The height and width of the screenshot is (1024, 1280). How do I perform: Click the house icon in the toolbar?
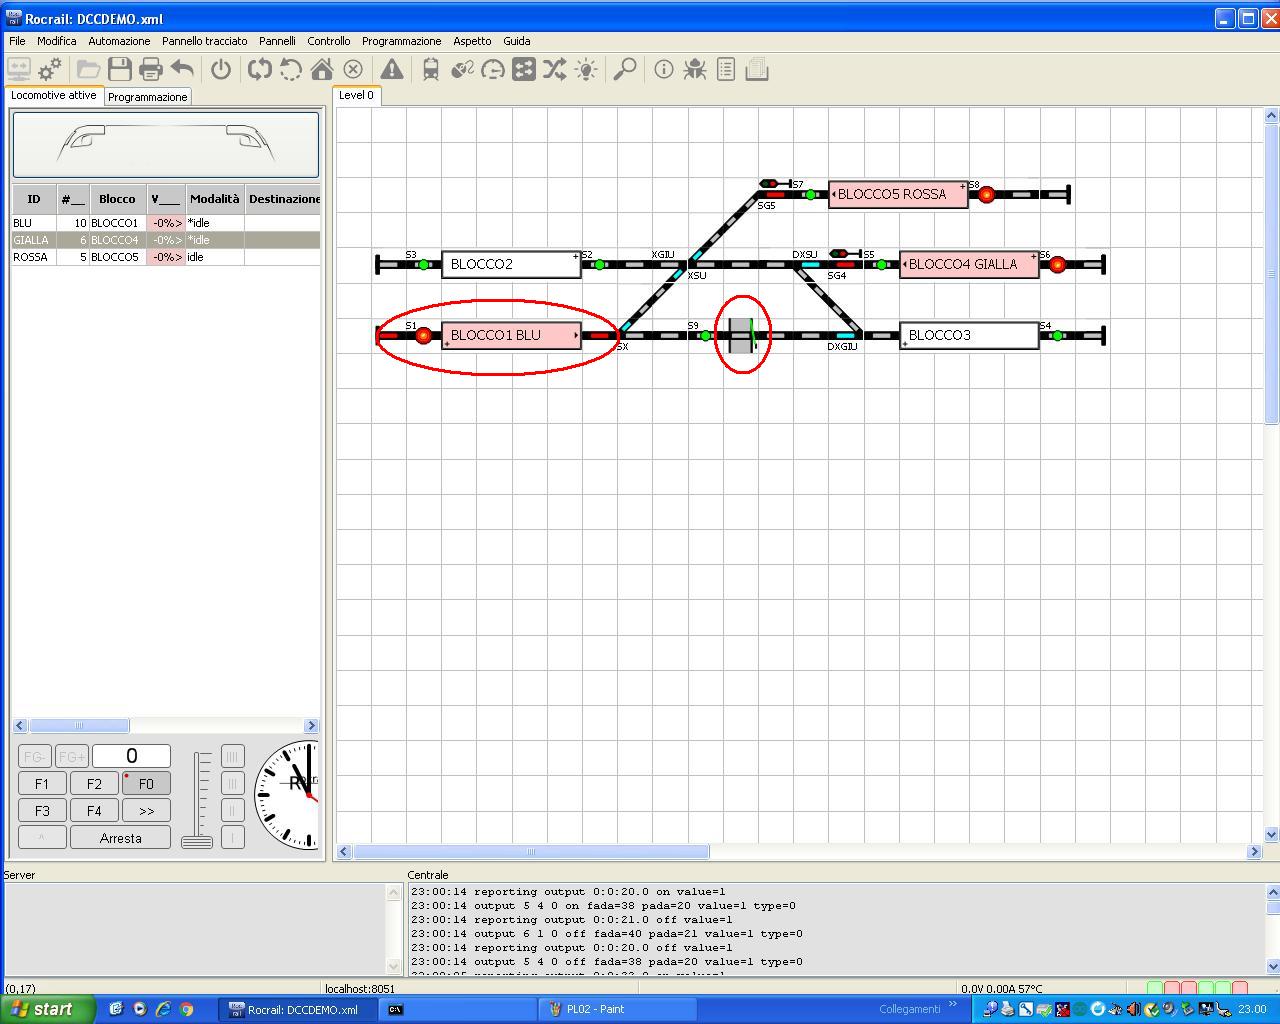coord(322,69)
